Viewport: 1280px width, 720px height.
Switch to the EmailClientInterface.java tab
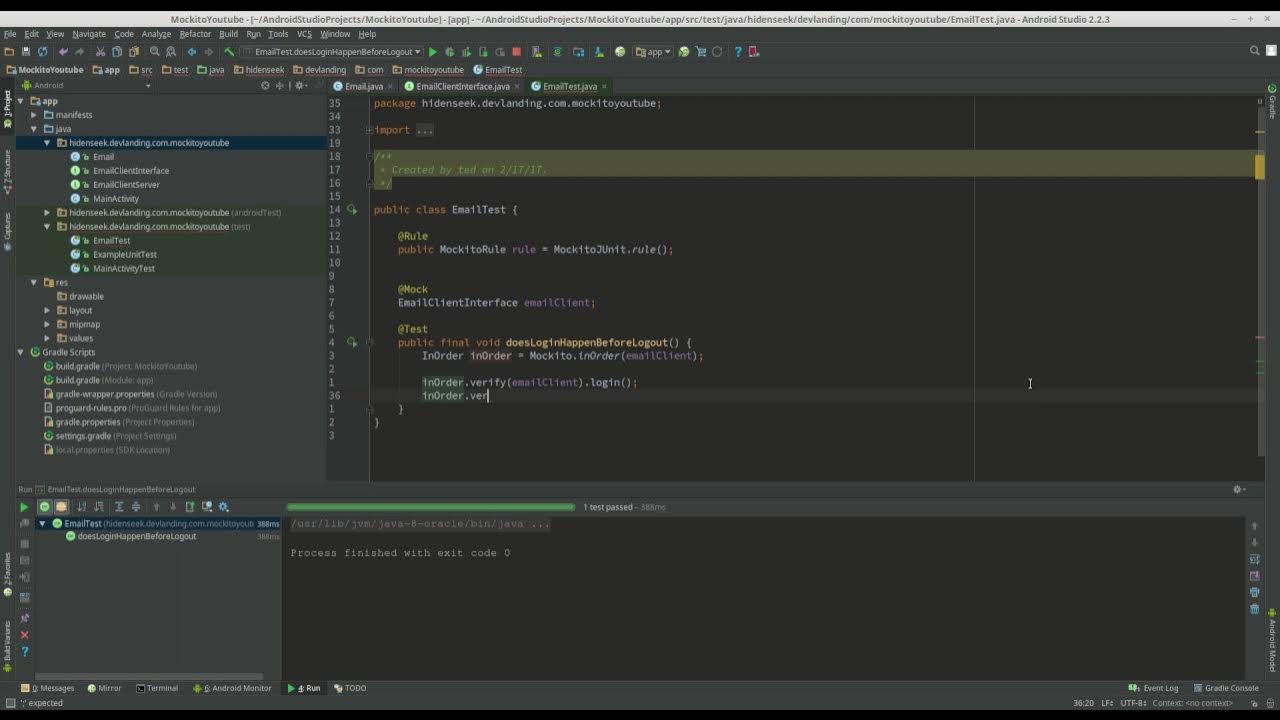(463, 86)
